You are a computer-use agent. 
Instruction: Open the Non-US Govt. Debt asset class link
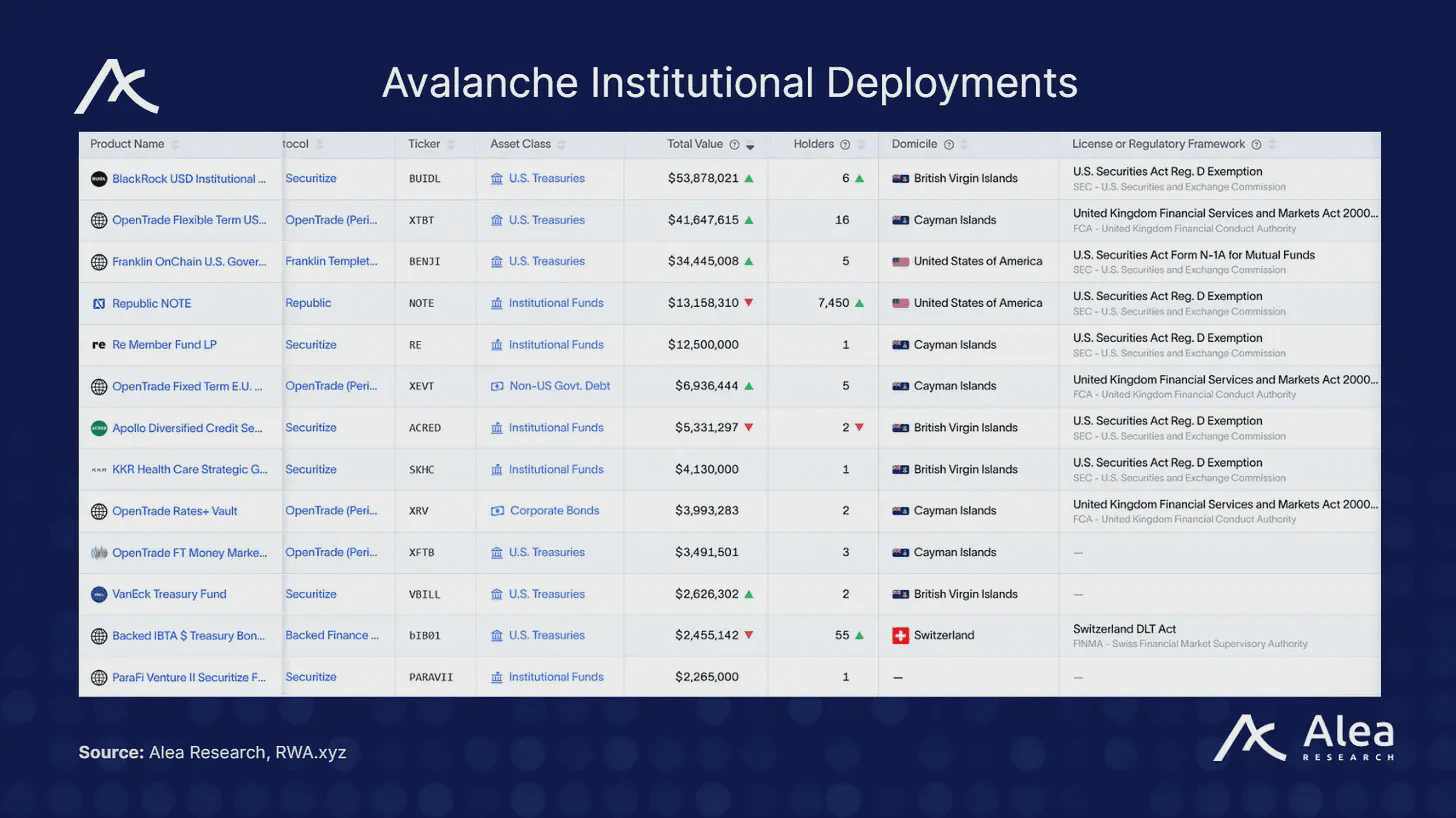pos(560,386)
